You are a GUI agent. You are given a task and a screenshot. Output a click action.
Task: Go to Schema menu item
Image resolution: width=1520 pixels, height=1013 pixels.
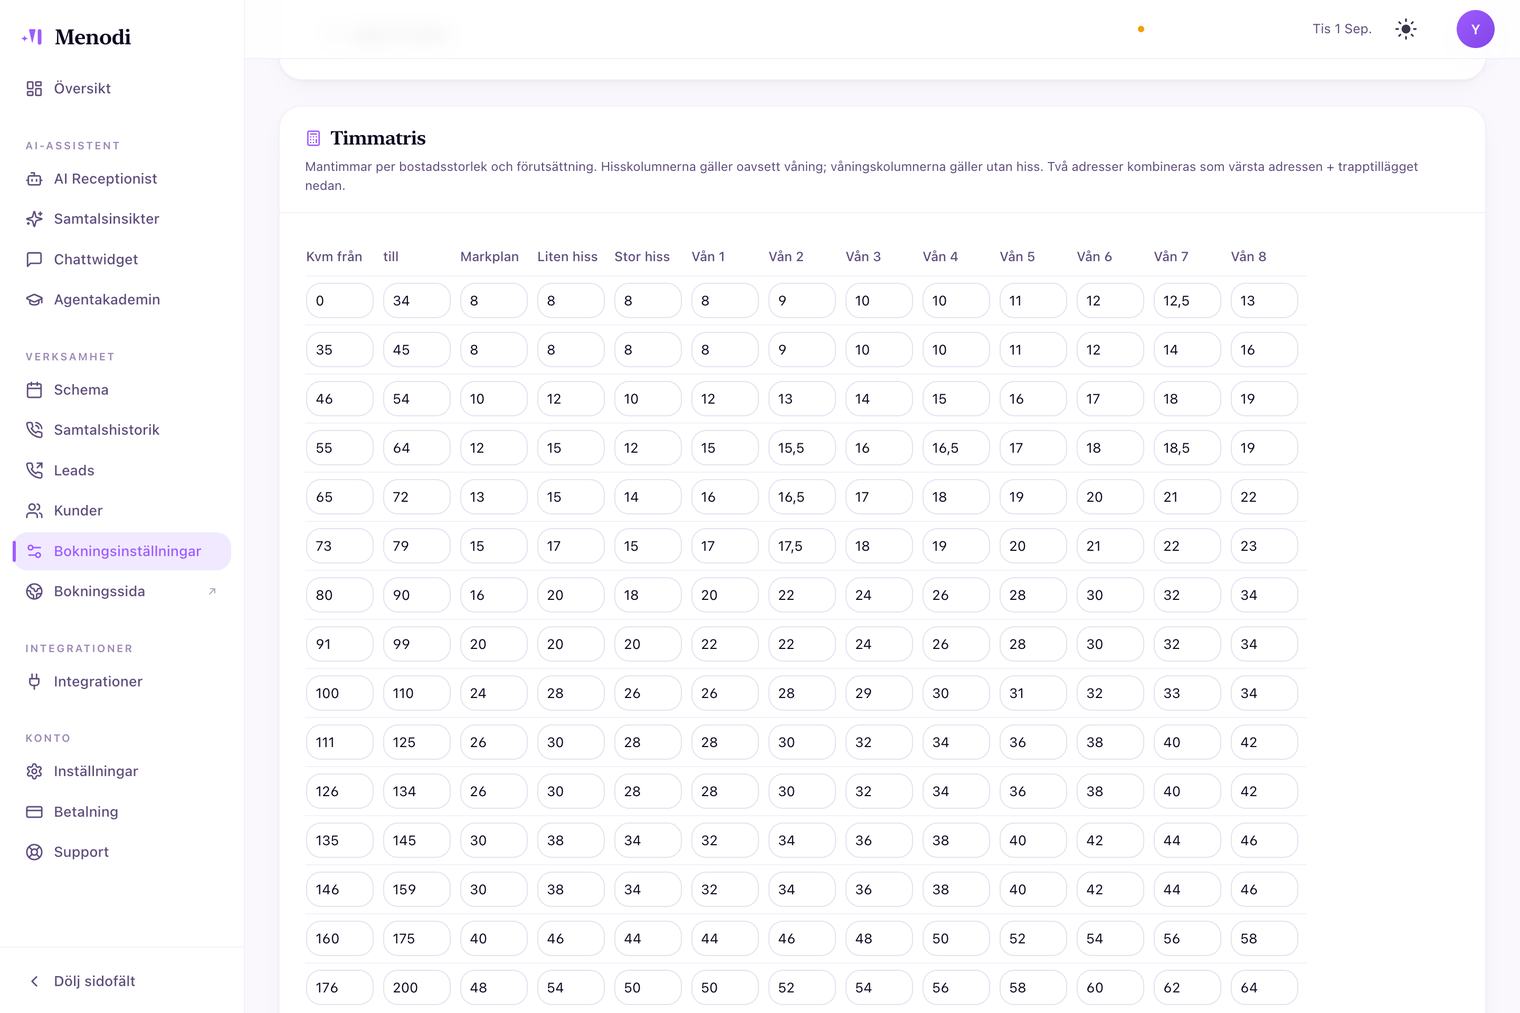point(122,390)
